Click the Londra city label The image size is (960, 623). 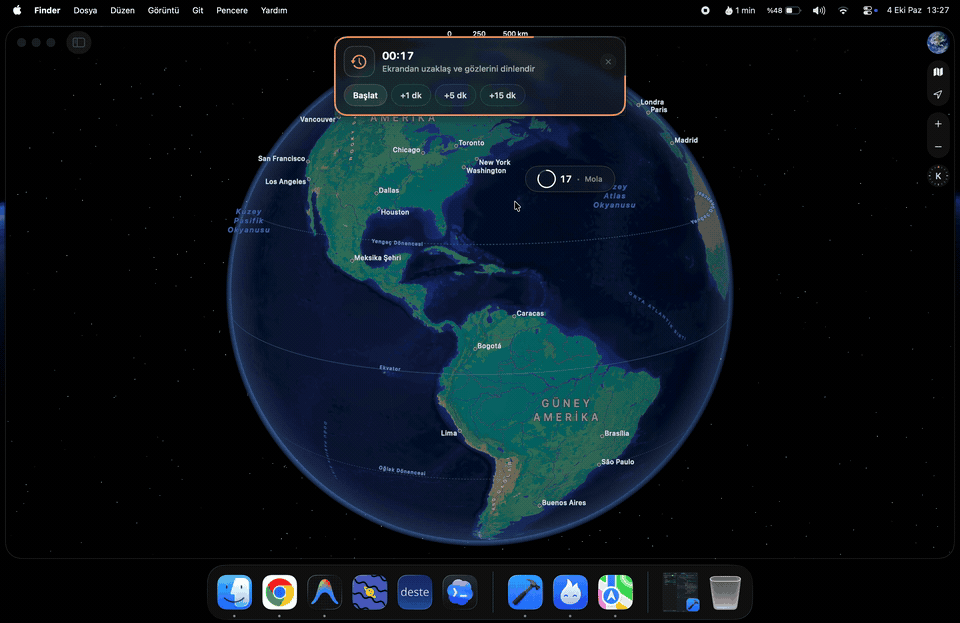(652, 102)
